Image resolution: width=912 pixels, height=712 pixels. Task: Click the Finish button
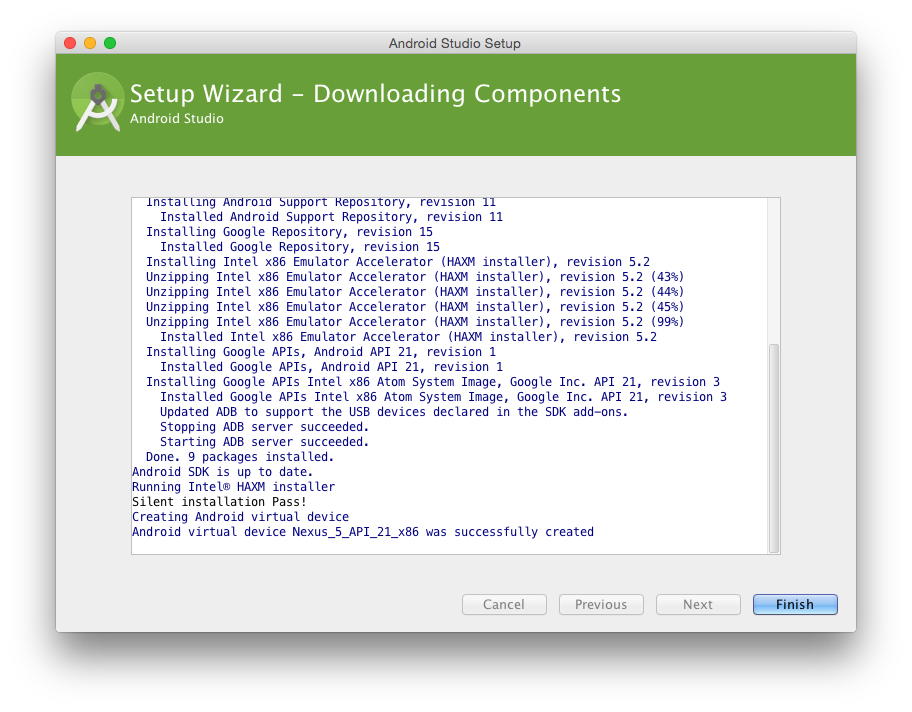[795, 604]
